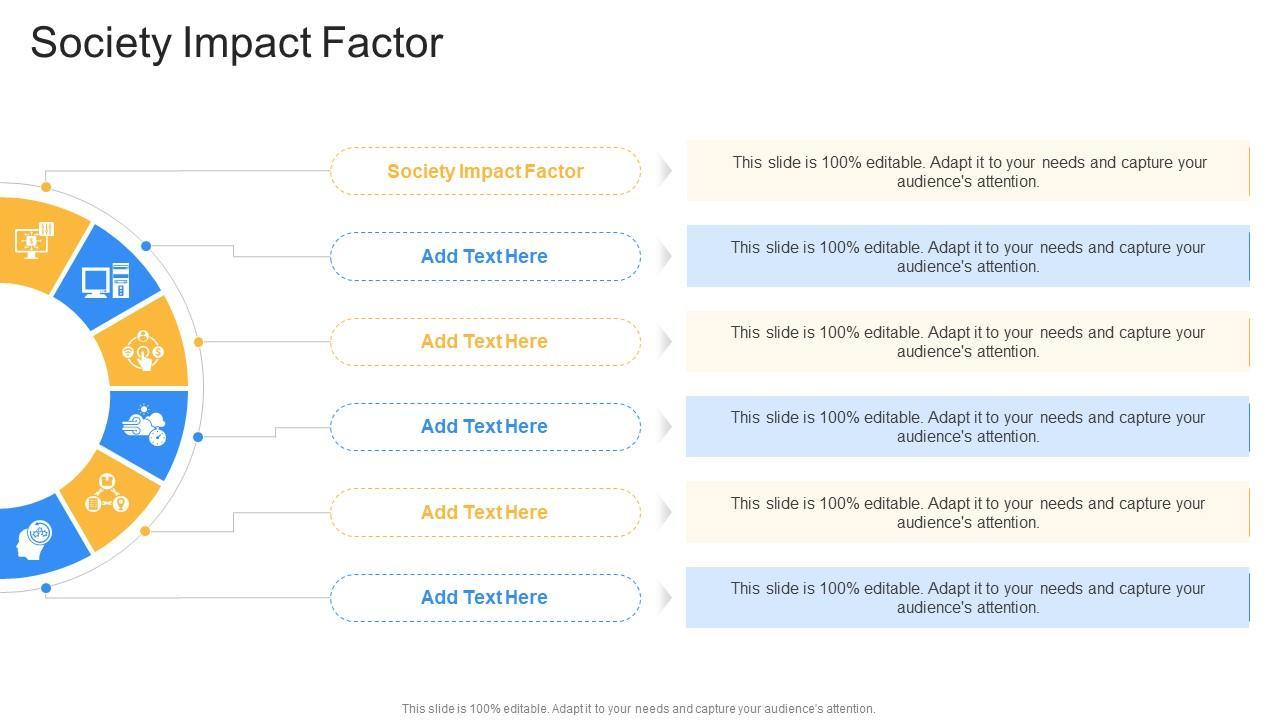Click the desktop computer tower icon
The height and width of the screenshot is (720, 1280).
(106, 281)
